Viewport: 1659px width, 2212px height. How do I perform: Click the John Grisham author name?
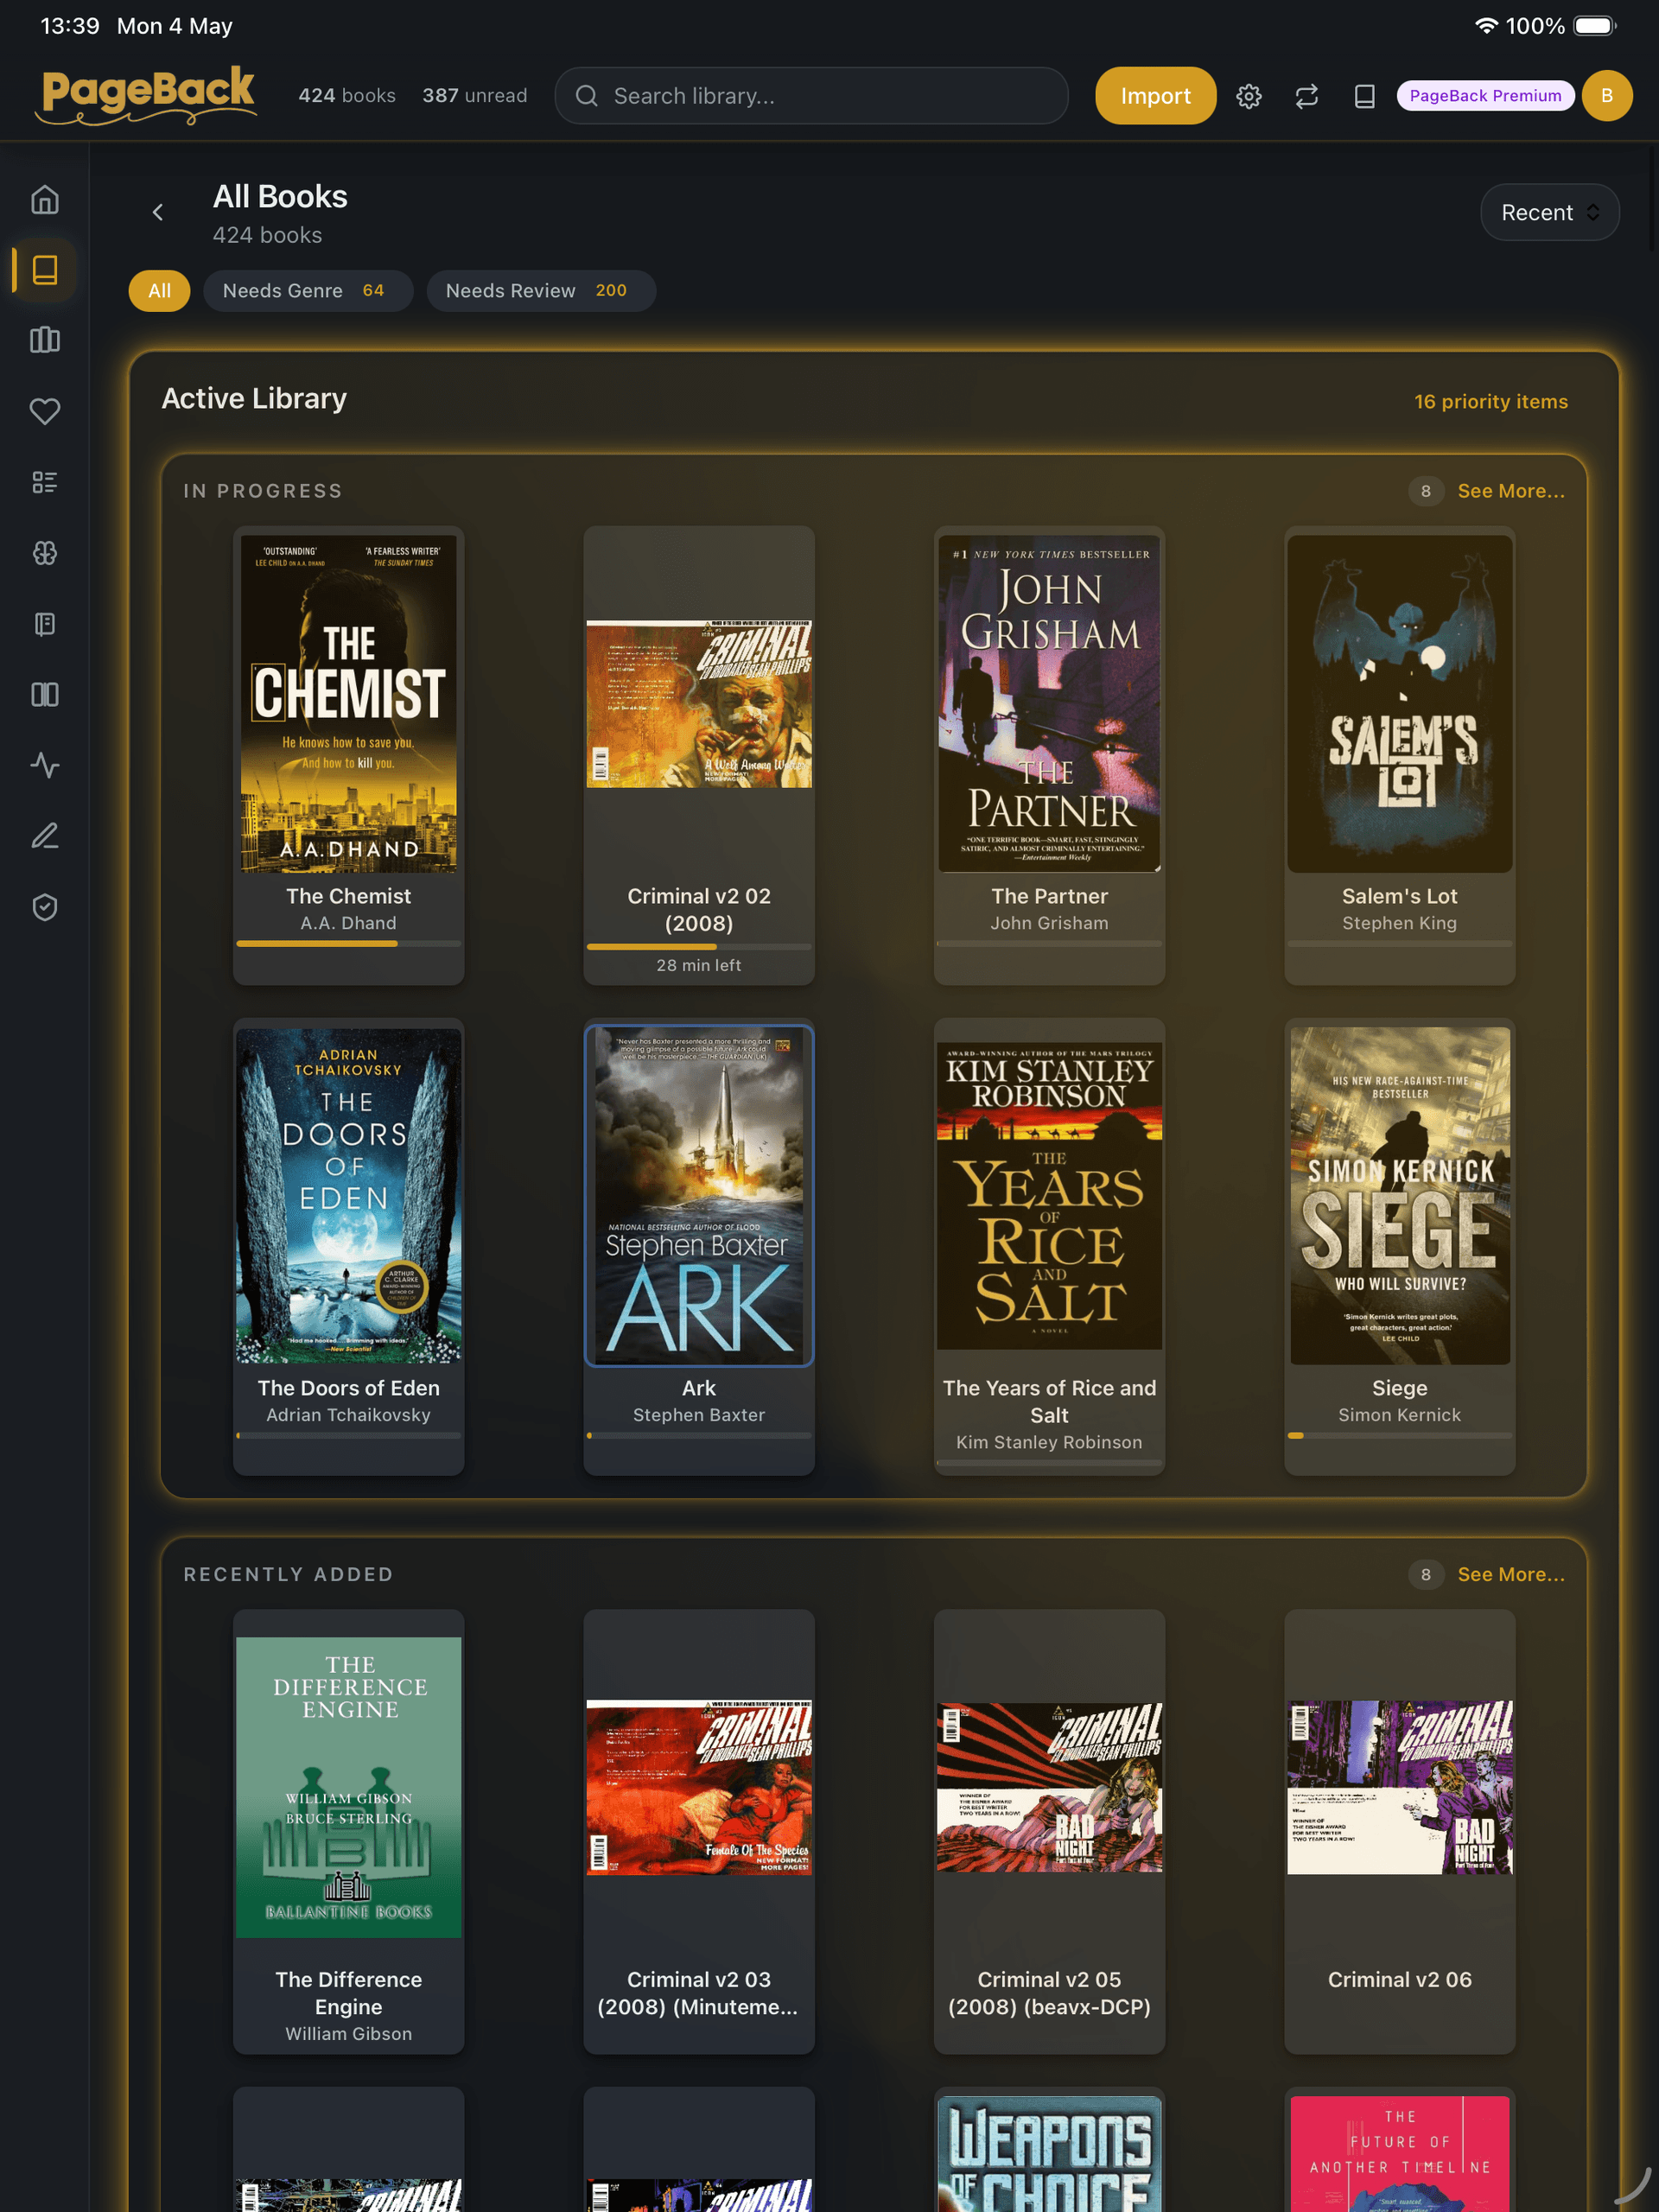point(1049,923)
